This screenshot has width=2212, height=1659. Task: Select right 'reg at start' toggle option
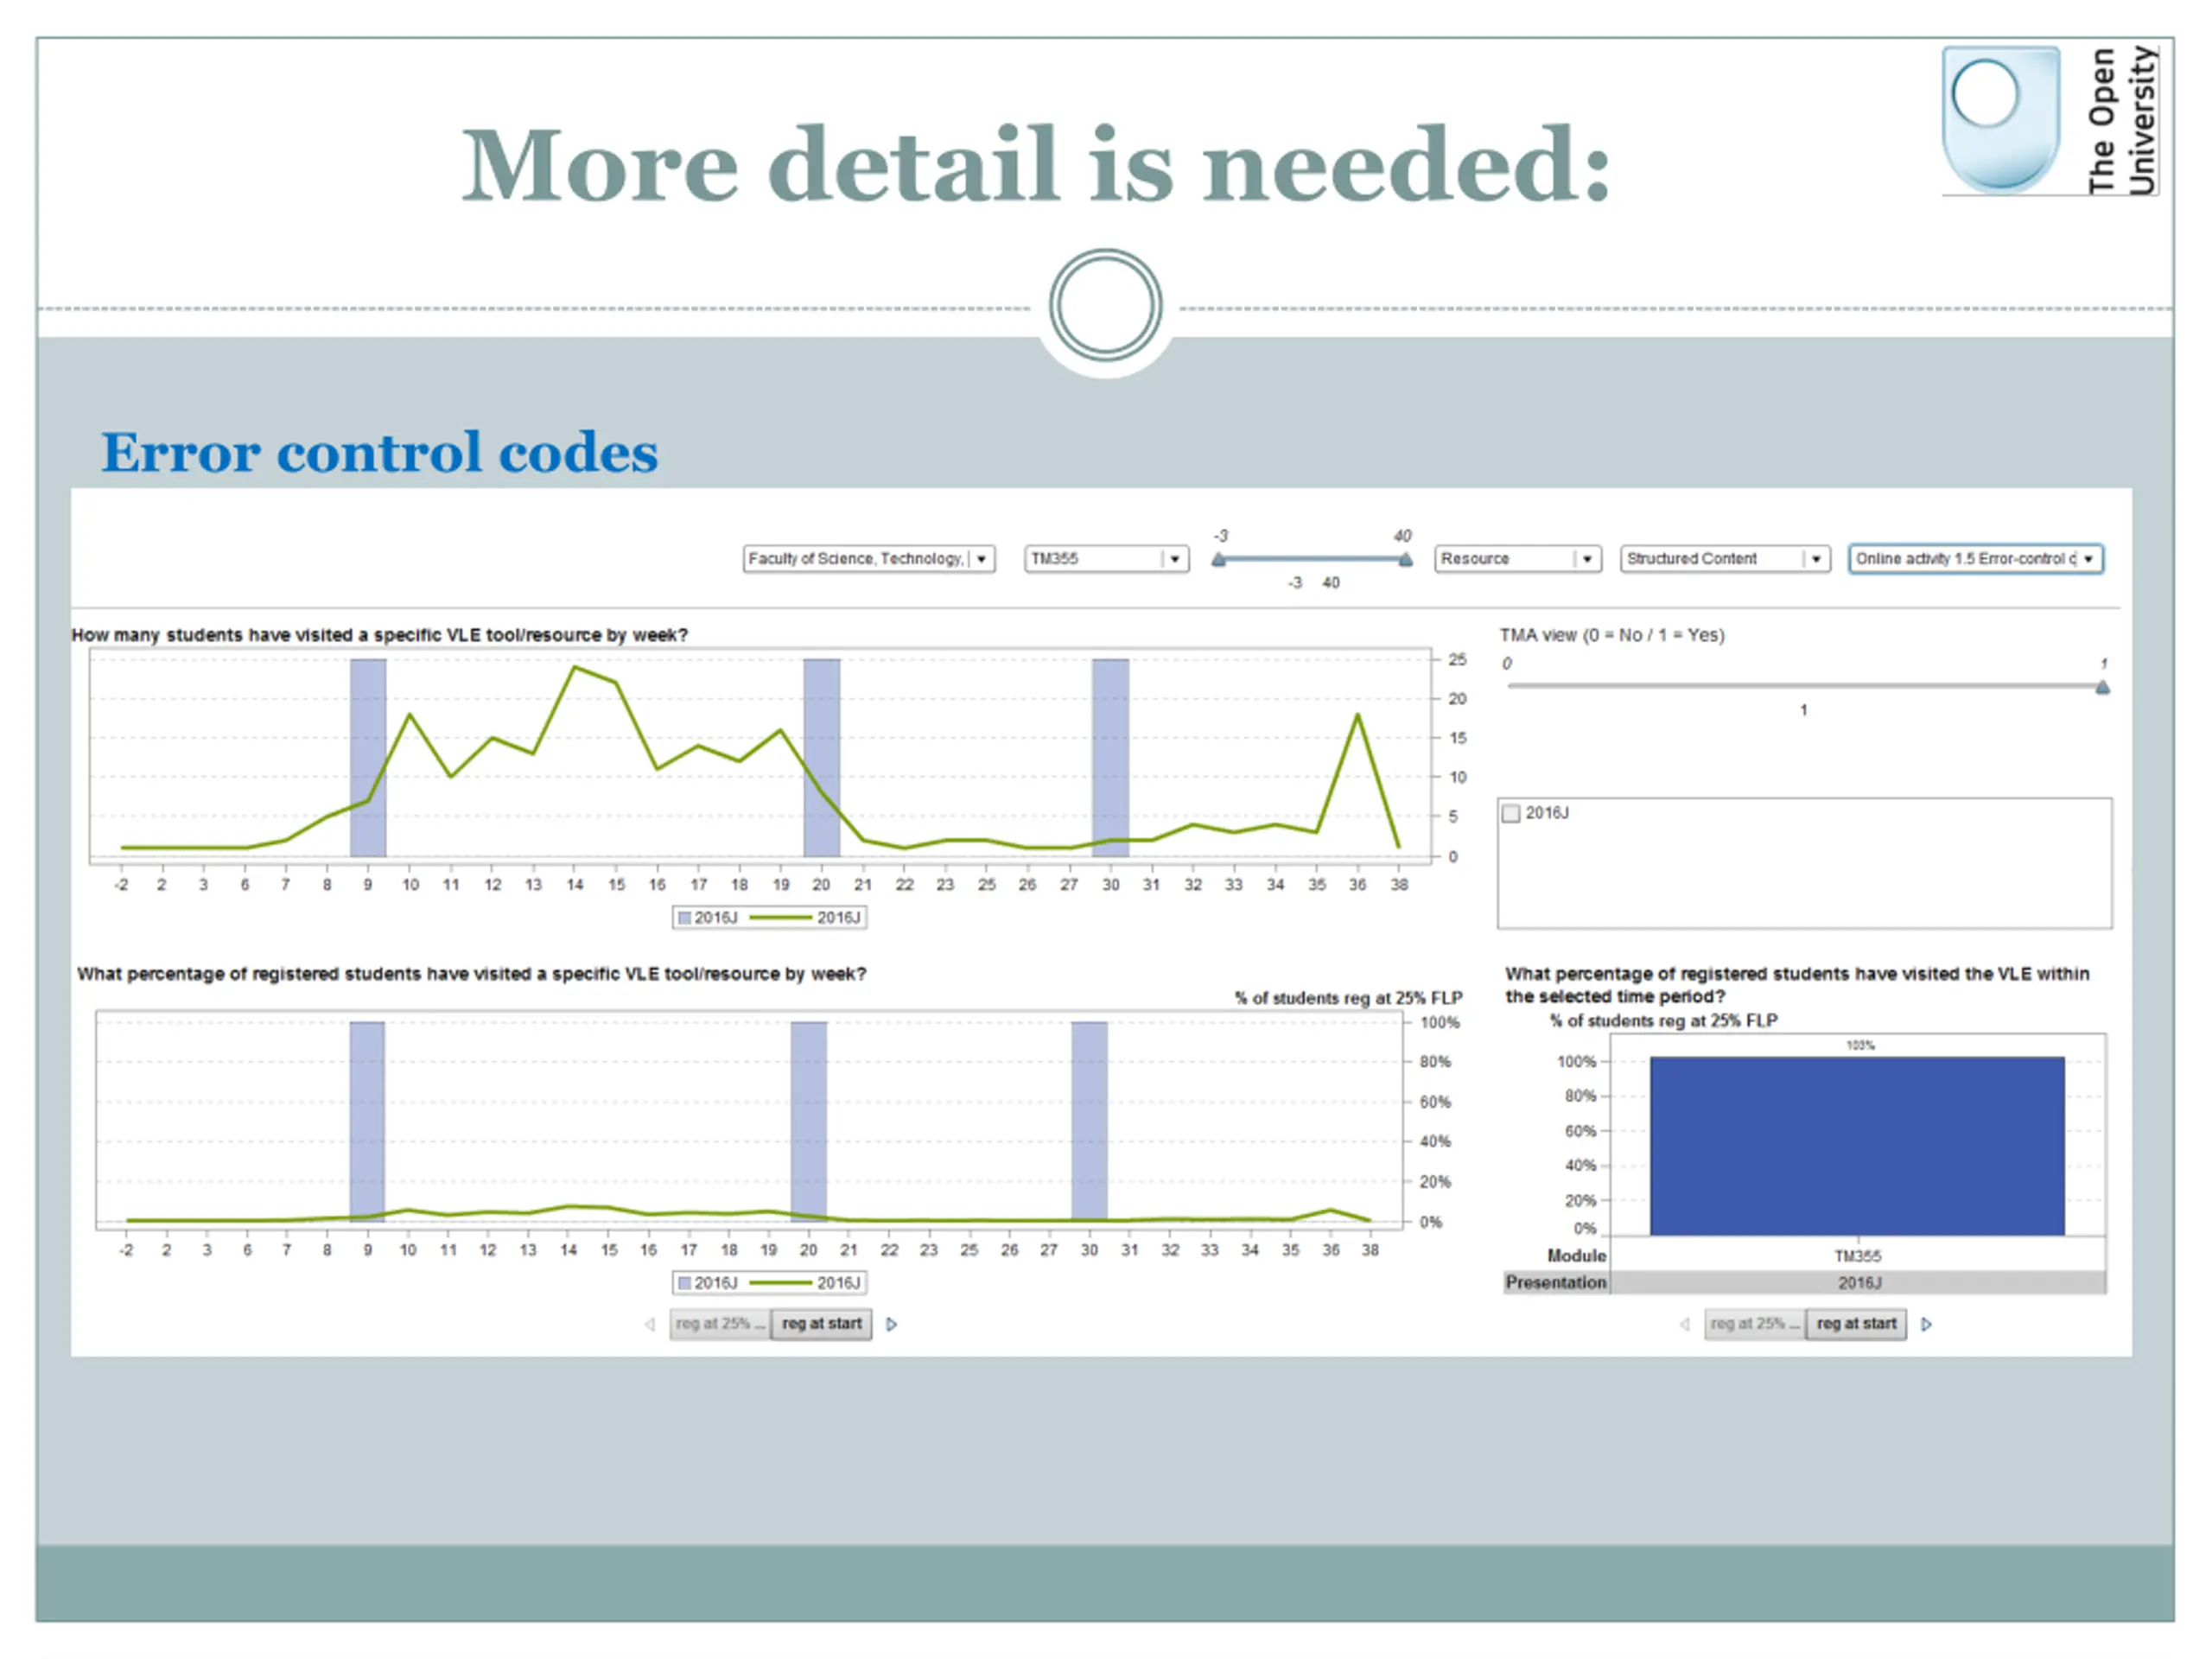(x=1856, y=1324)
